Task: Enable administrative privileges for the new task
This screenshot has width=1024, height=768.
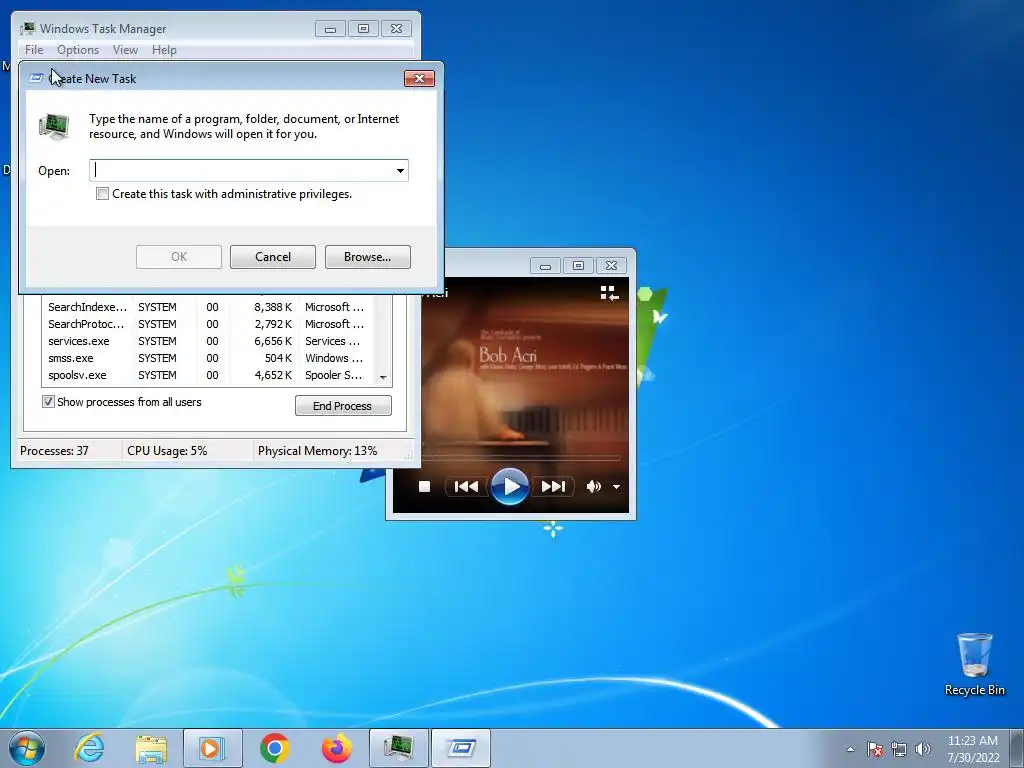Action: coord(103,194)
